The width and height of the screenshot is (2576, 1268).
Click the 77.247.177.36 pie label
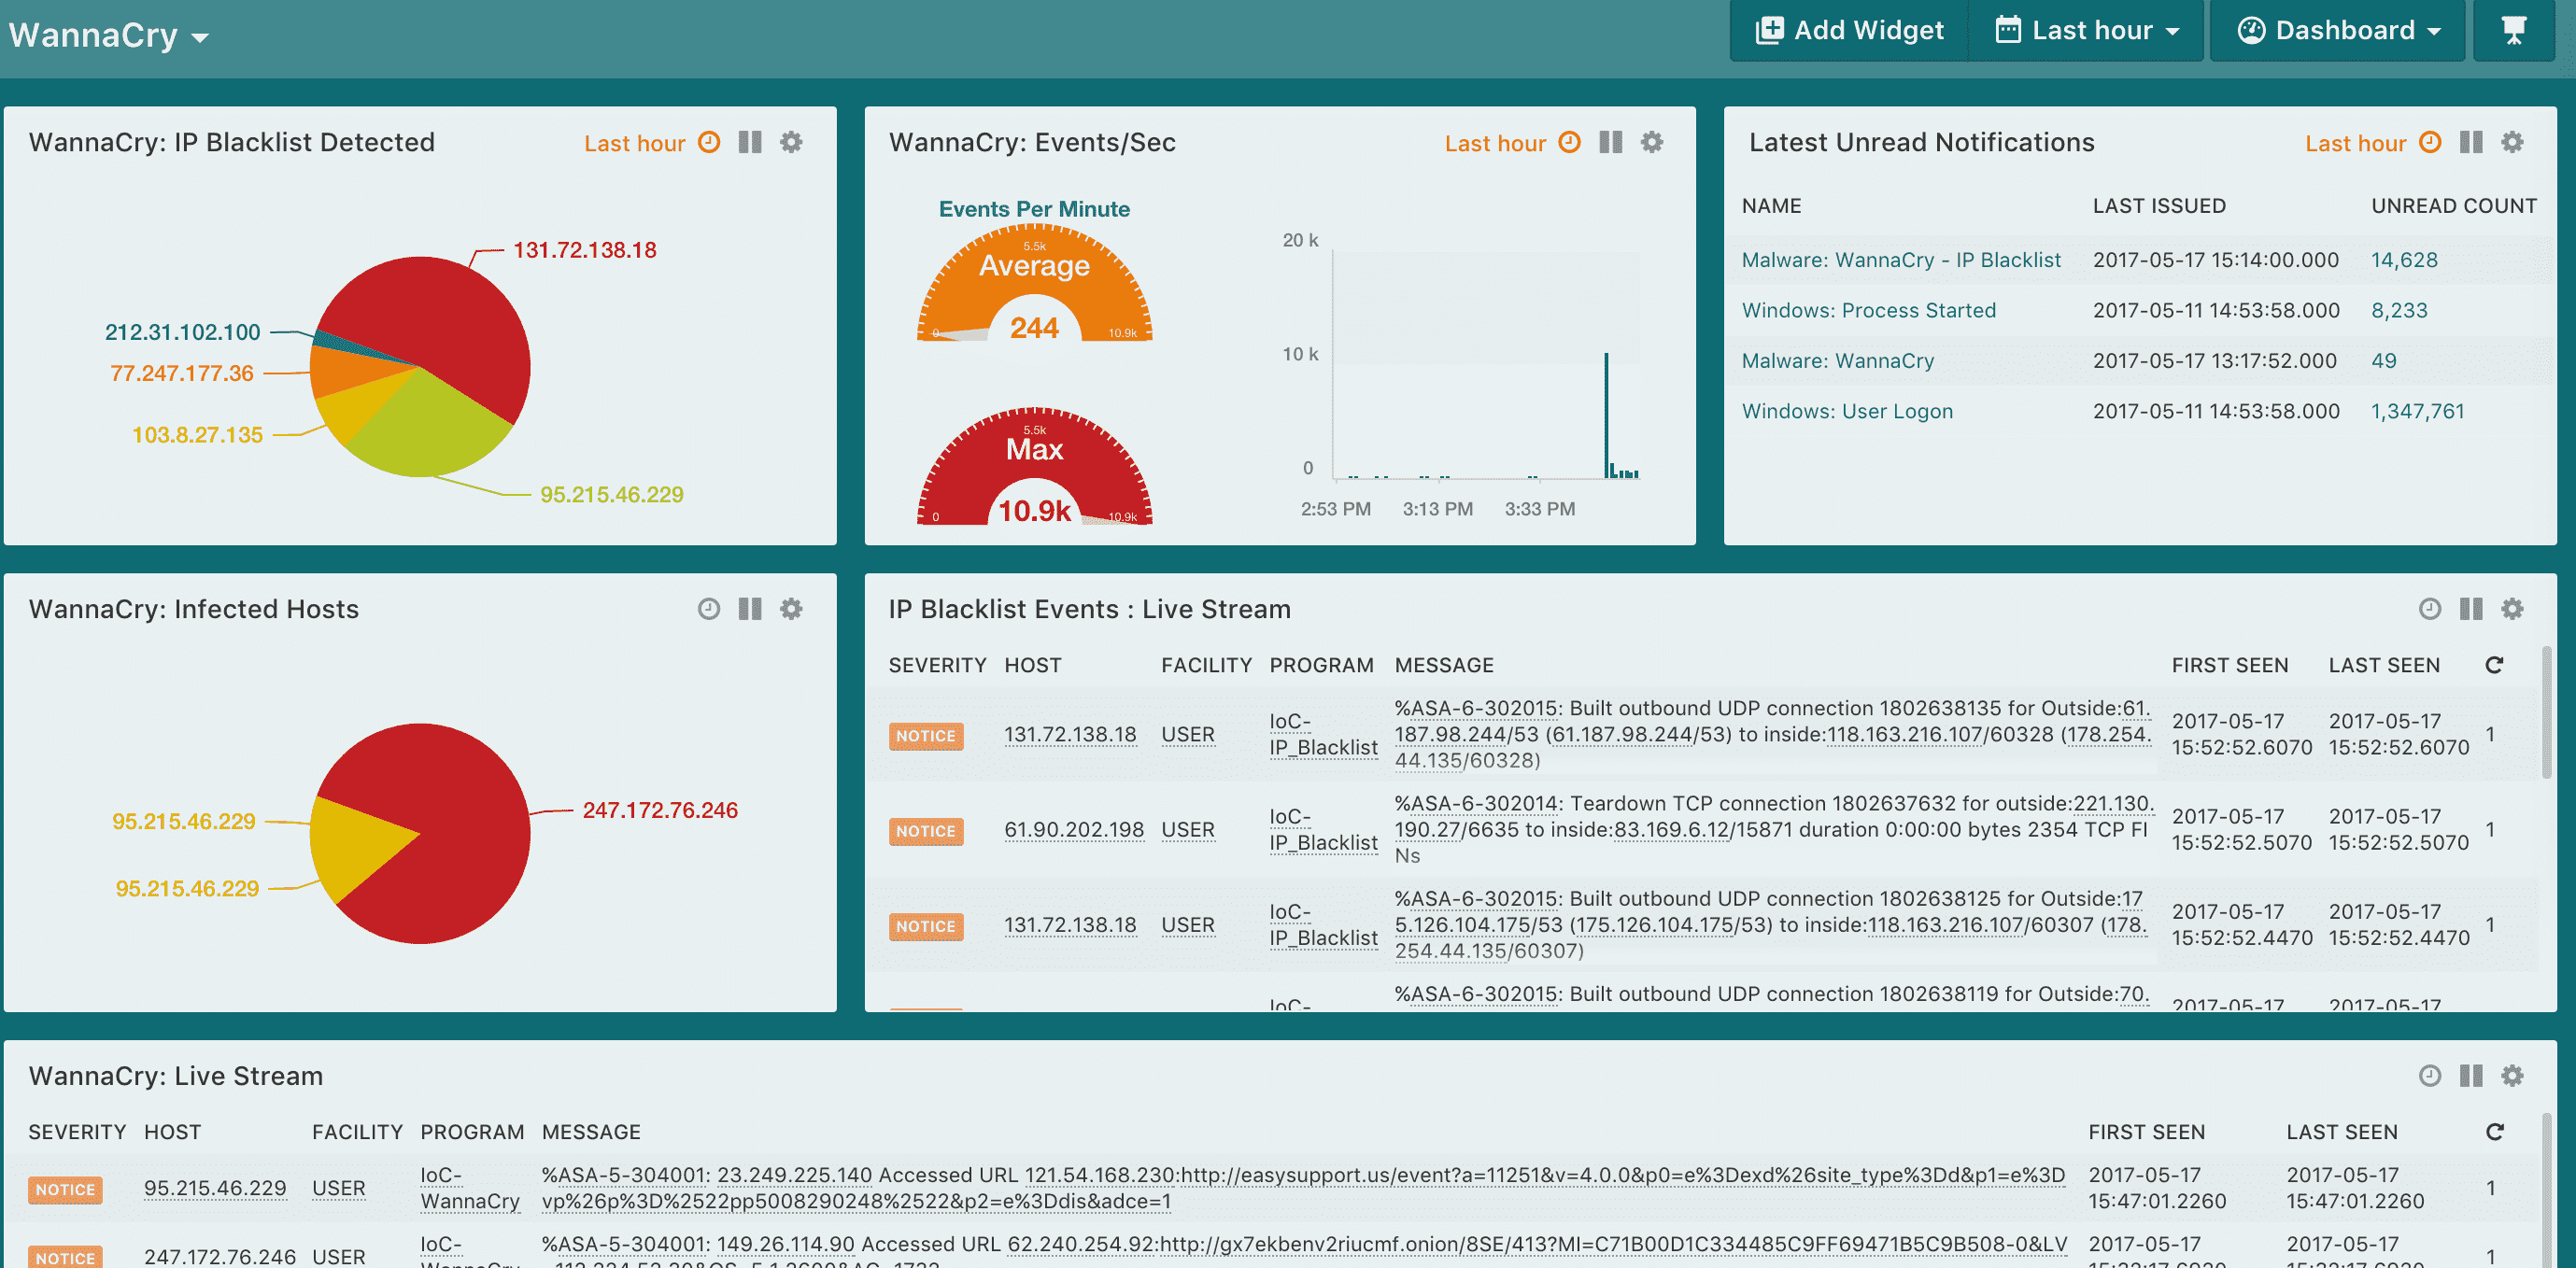coord(182,373)
